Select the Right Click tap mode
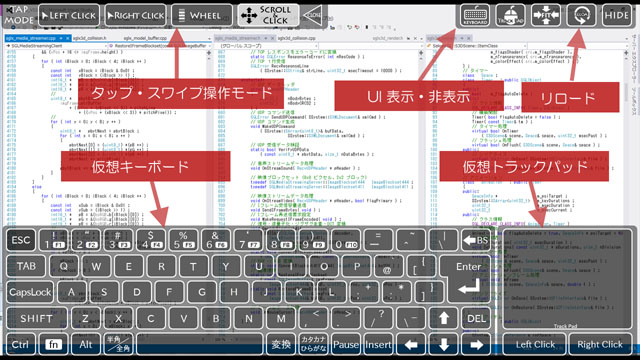Screen dimensions: 640x360 136,16
